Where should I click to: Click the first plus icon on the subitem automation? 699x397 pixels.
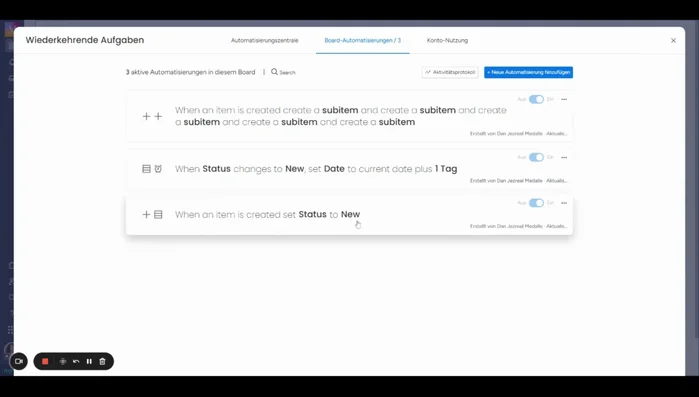(x=146, y=116)
